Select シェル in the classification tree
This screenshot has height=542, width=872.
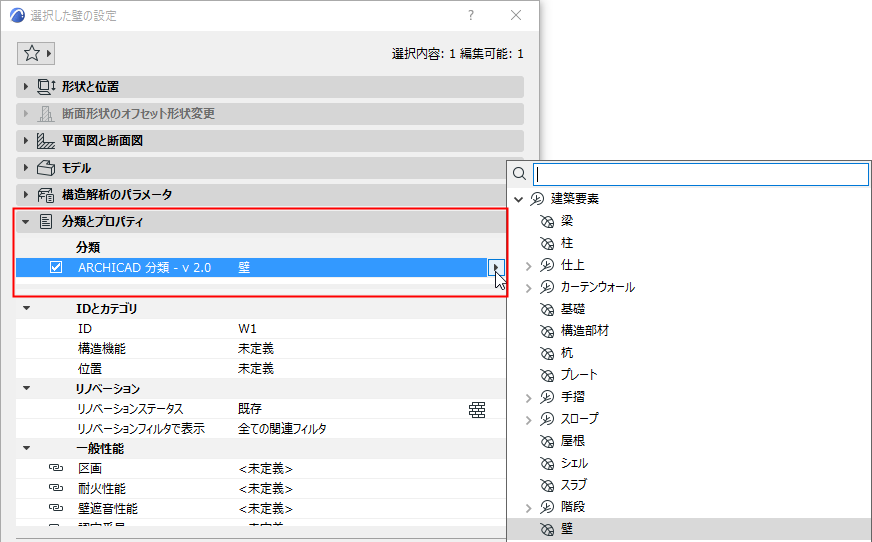[574, 463]
